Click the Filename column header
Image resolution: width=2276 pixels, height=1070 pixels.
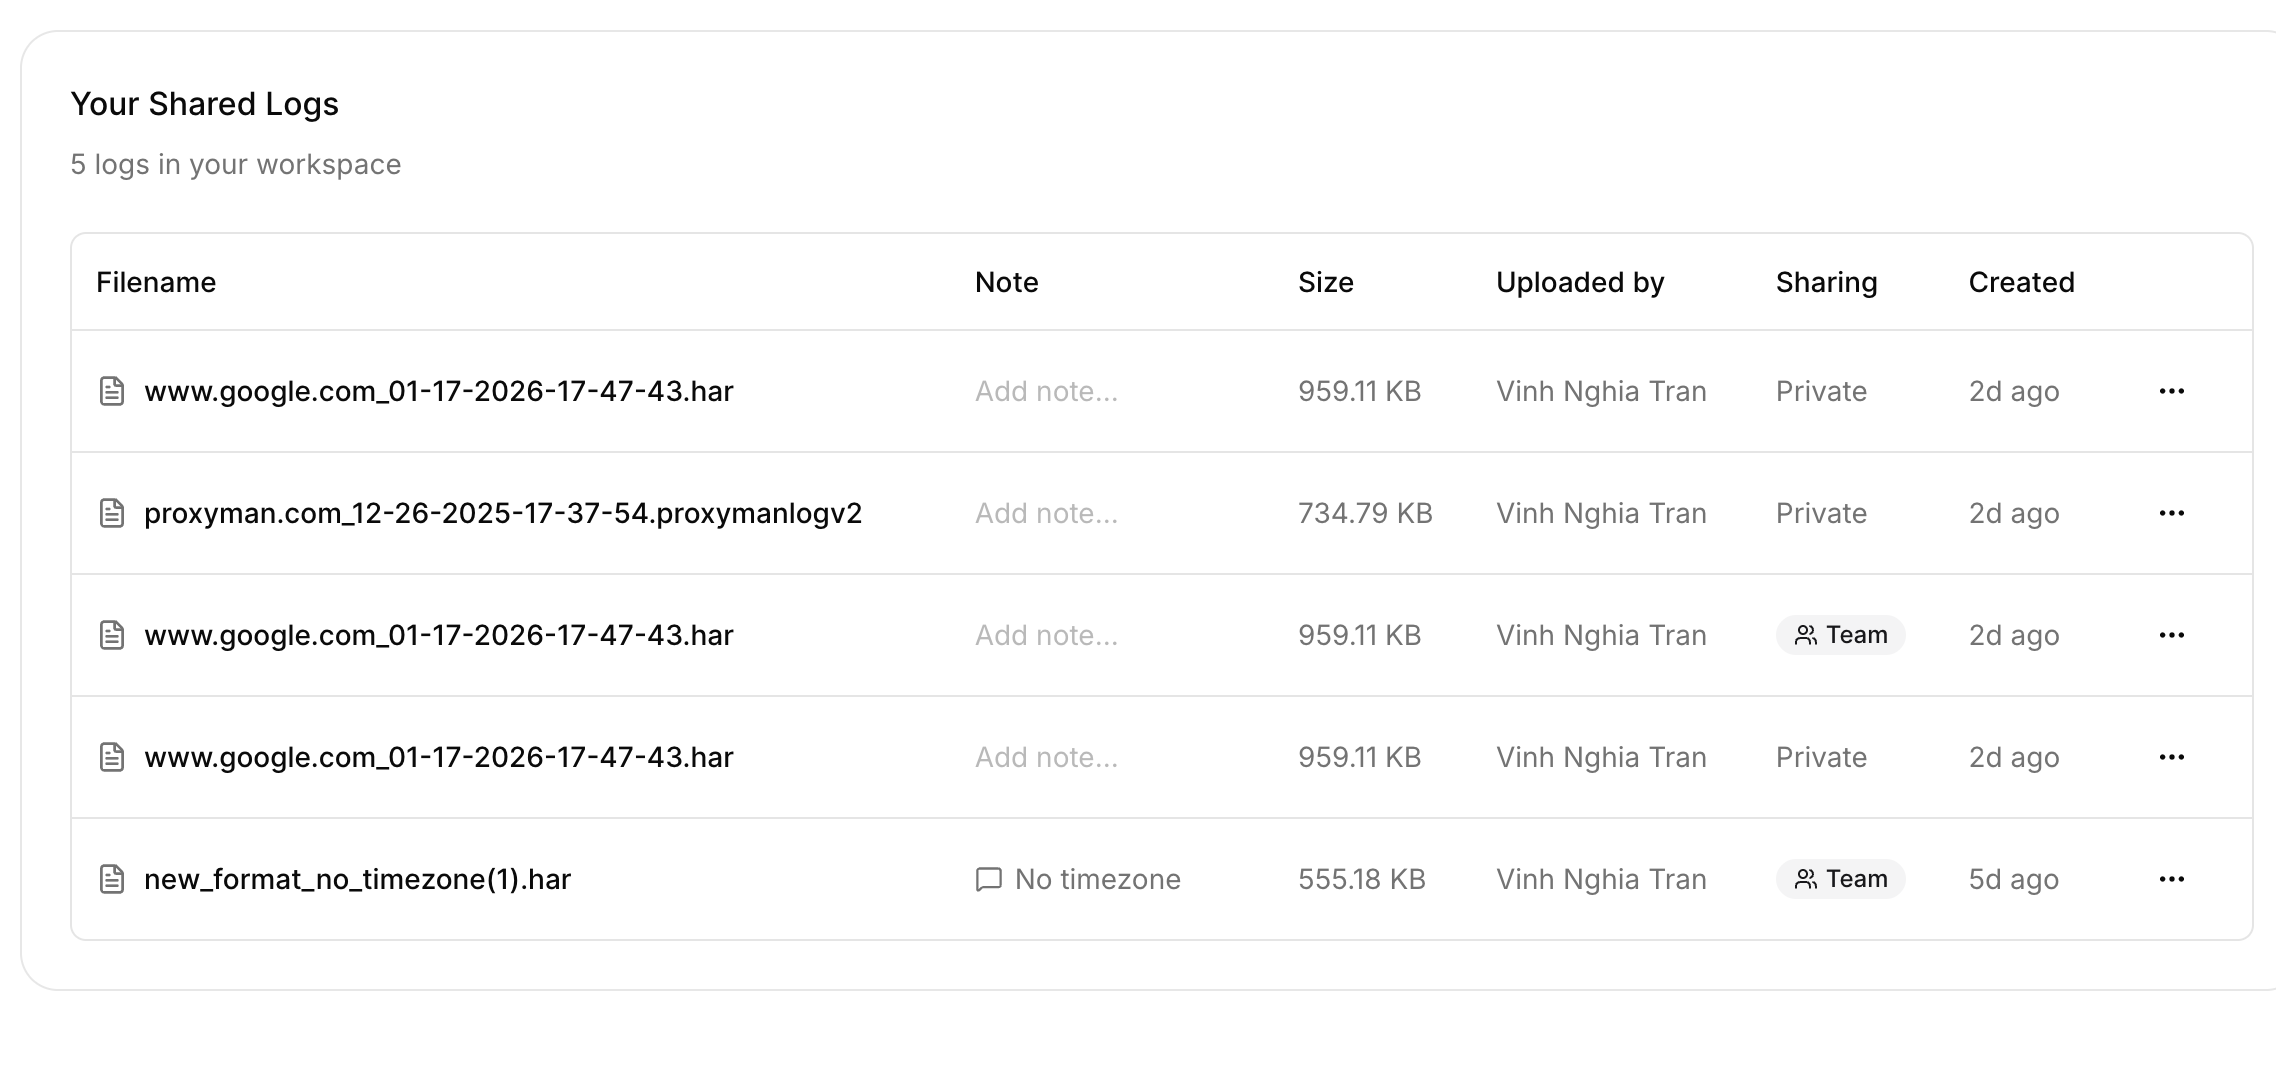click(156, 282)
